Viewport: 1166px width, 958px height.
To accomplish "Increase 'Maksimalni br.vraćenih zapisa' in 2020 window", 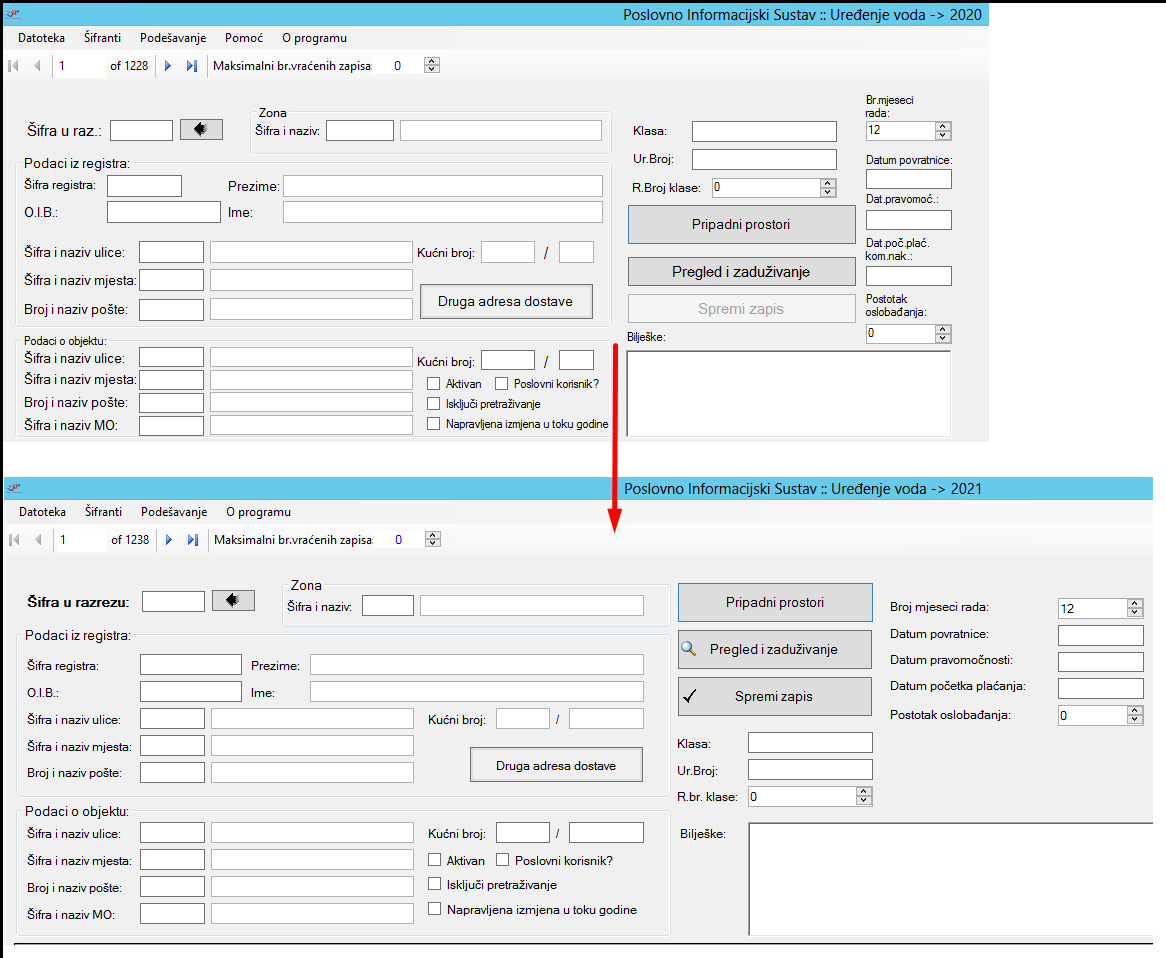I will coord(431,62).
